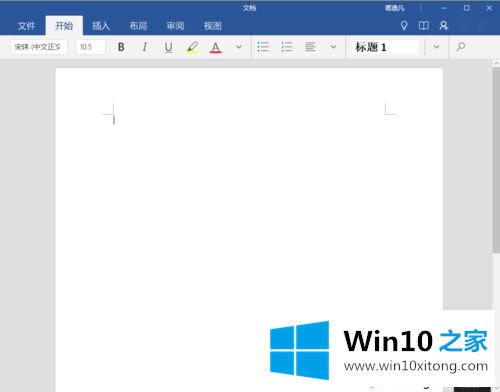Viewport: 500px width, 392px height.
Task: Open the font name box 宋体
Action: coord(39,47)
